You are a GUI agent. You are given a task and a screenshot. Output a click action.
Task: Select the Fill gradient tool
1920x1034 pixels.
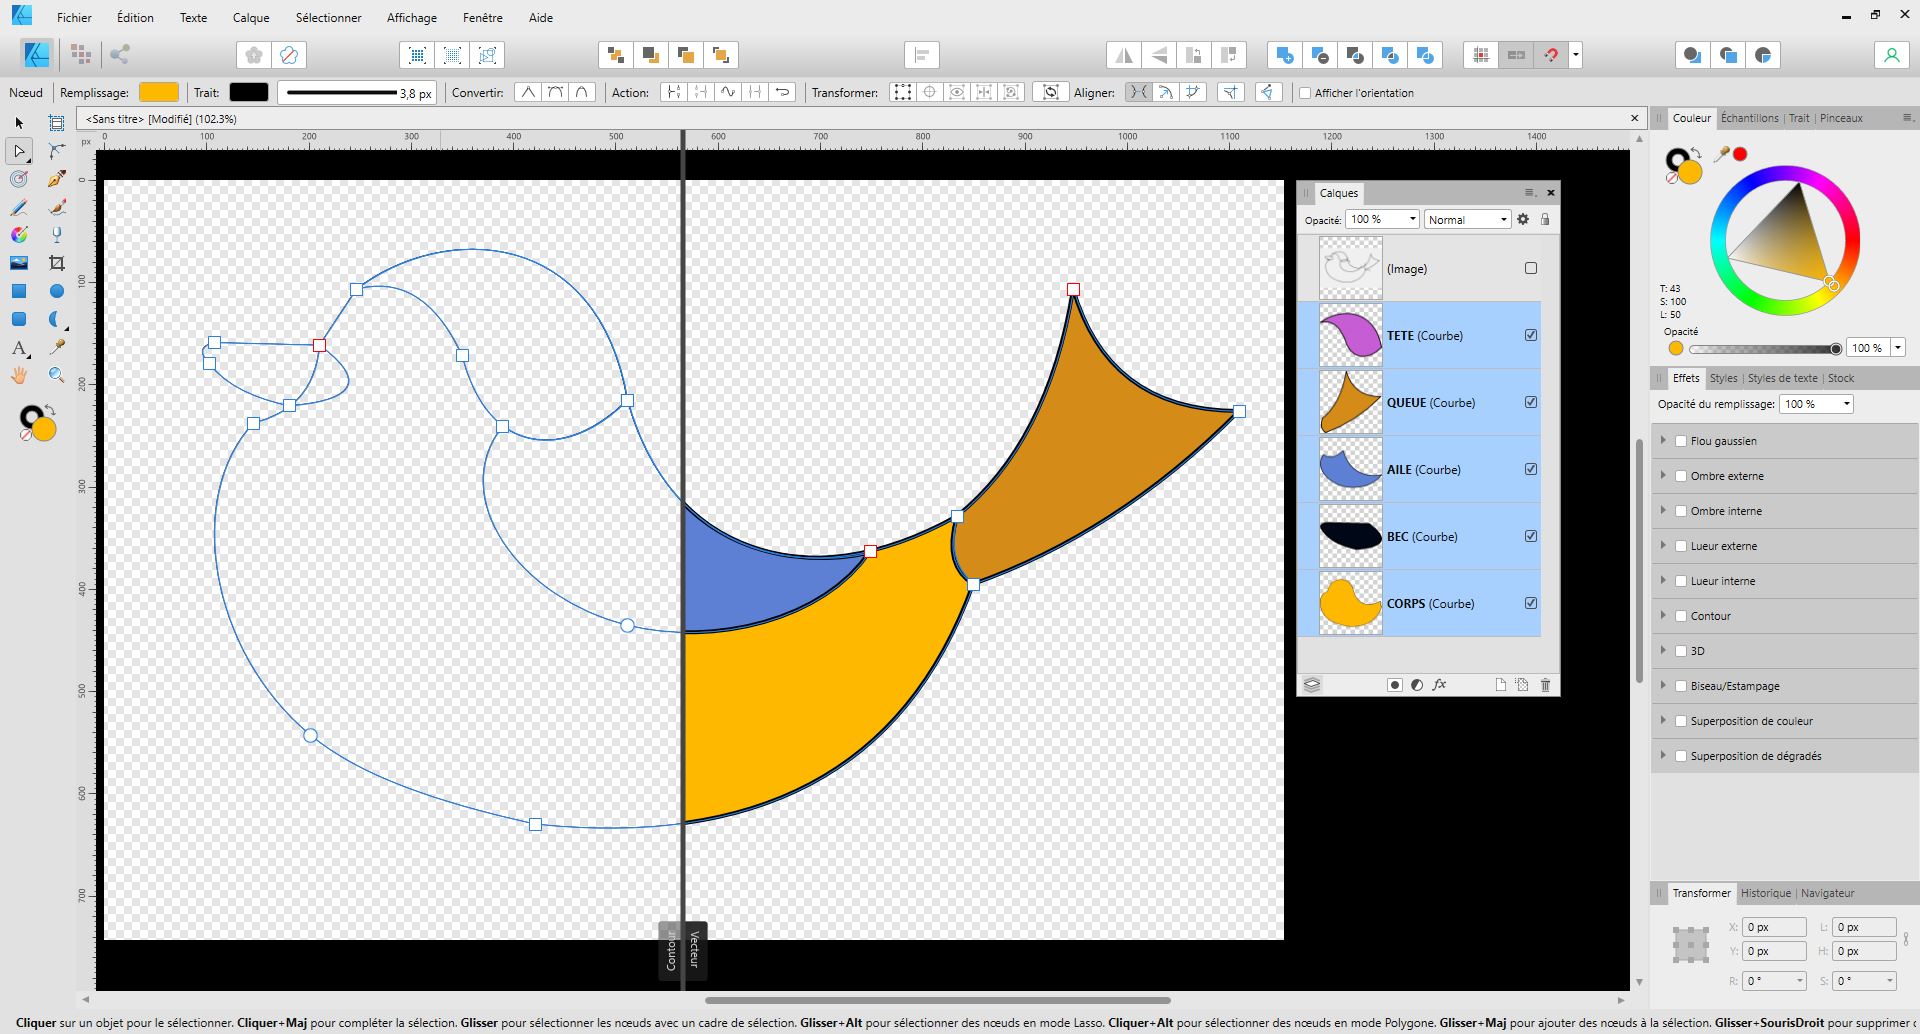coord(19,235)
